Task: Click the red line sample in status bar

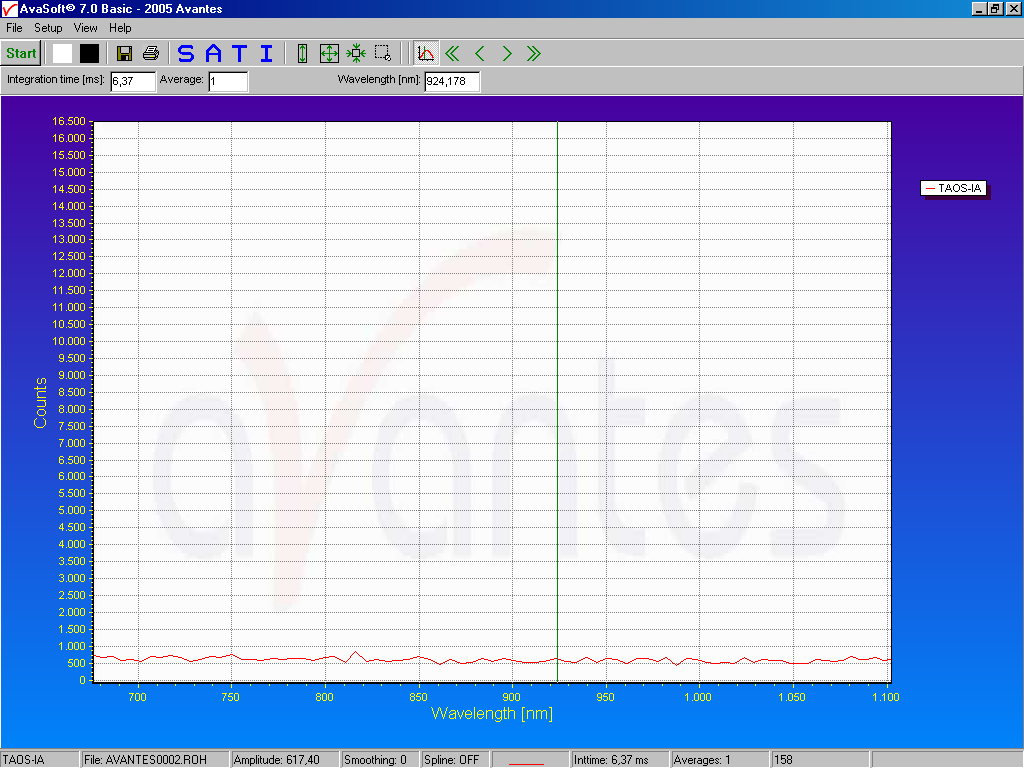Action: pyautogui.click(x=526, y=762)
